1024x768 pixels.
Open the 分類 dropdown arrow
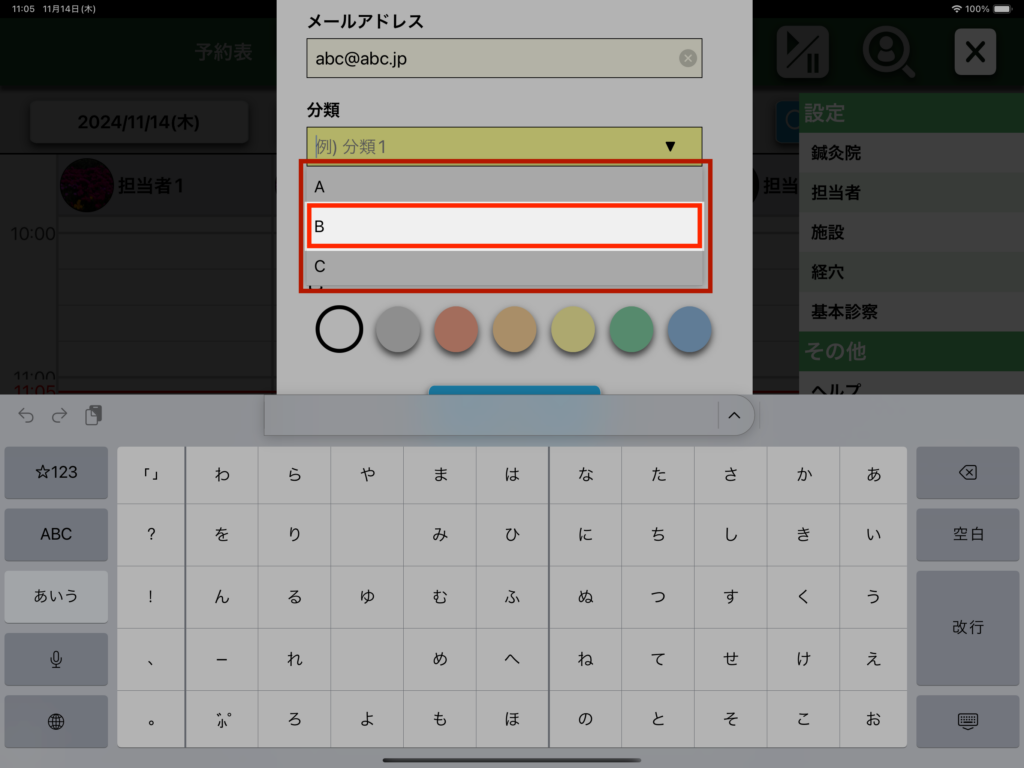pos(670,147)
